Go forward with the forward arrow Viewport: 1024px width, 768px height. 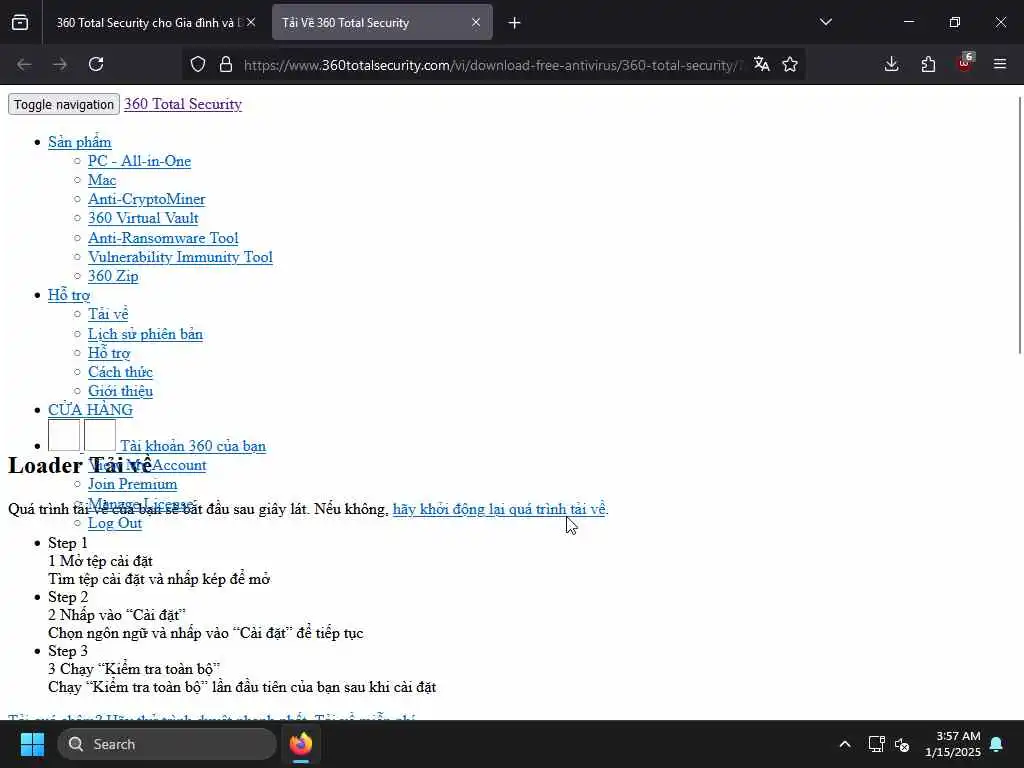60,64
